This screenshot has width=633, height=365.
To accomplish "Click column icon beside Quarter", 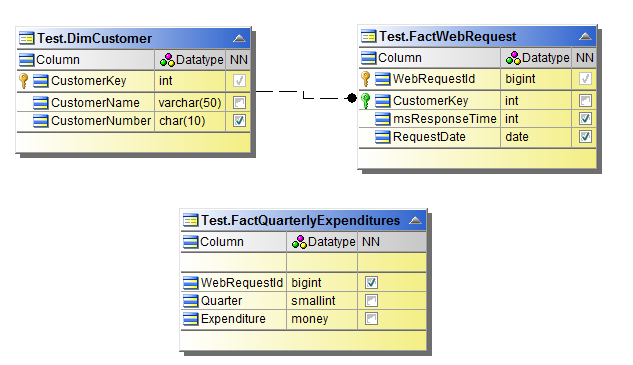I will coord(191,301).
